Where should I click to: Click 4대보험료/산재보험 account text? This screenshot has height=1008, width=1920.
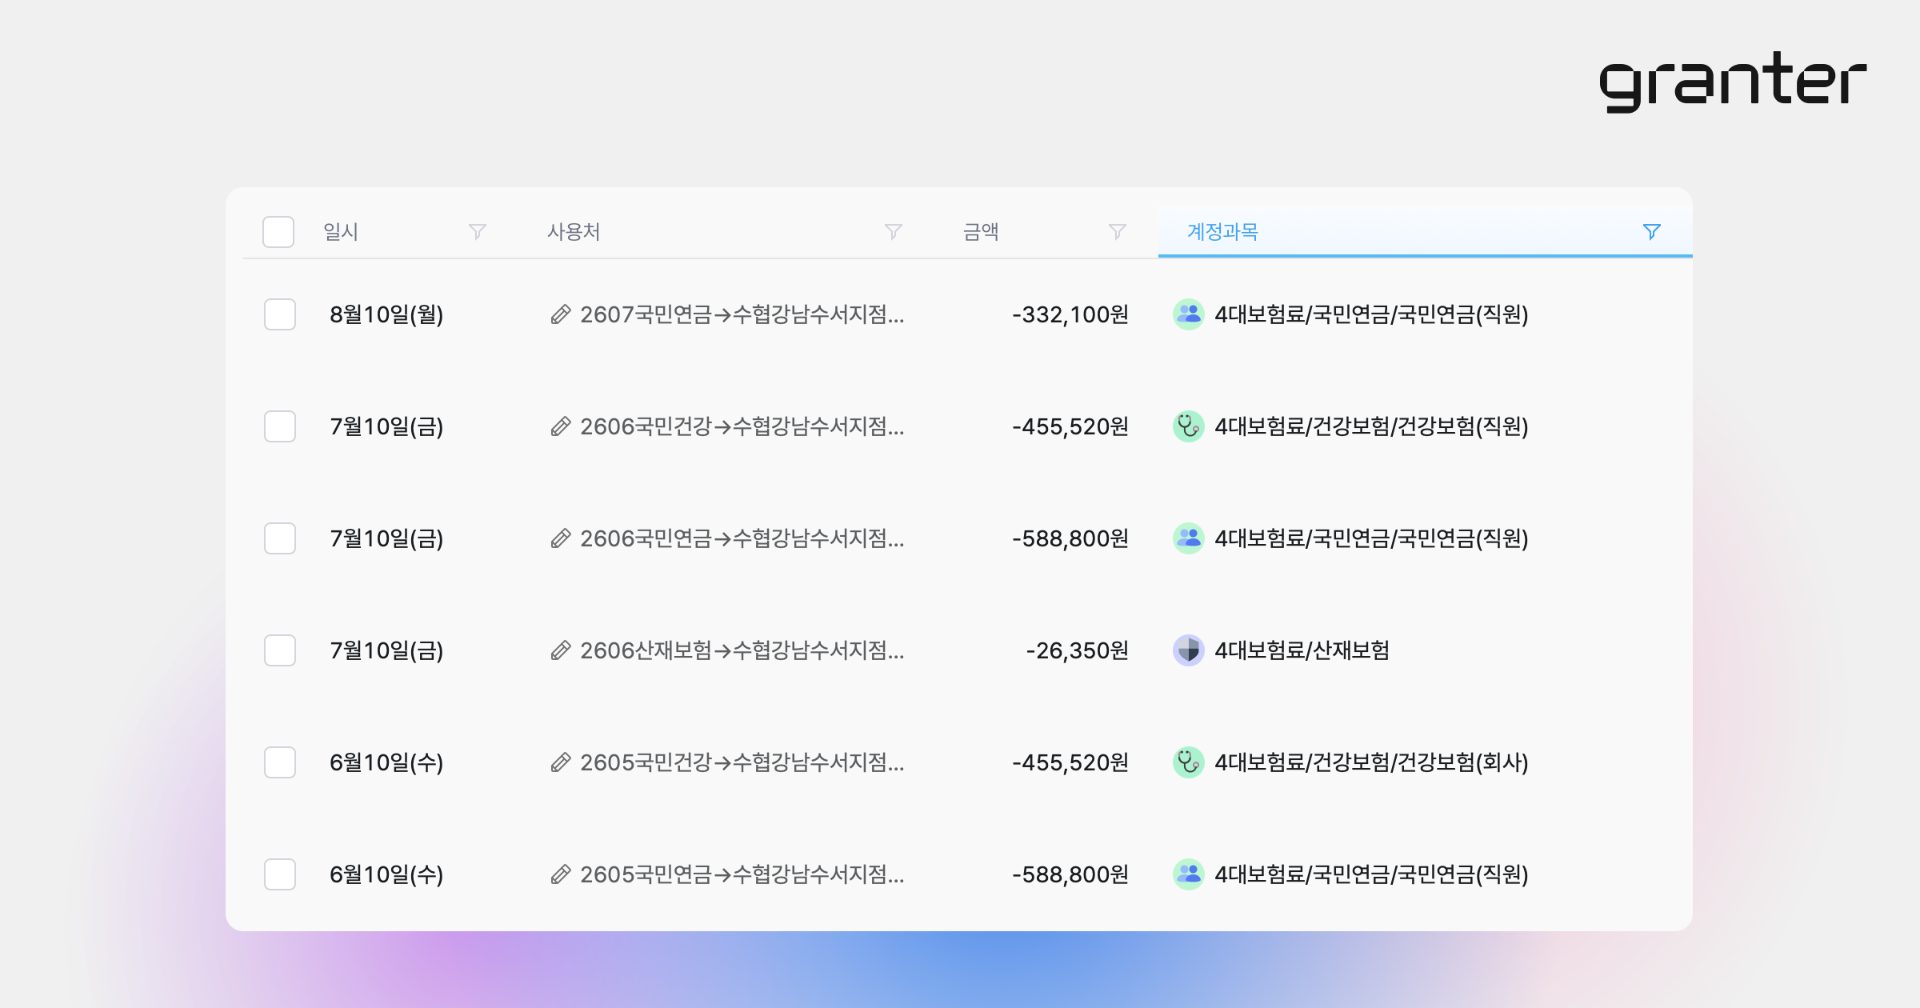point(1302,651)
